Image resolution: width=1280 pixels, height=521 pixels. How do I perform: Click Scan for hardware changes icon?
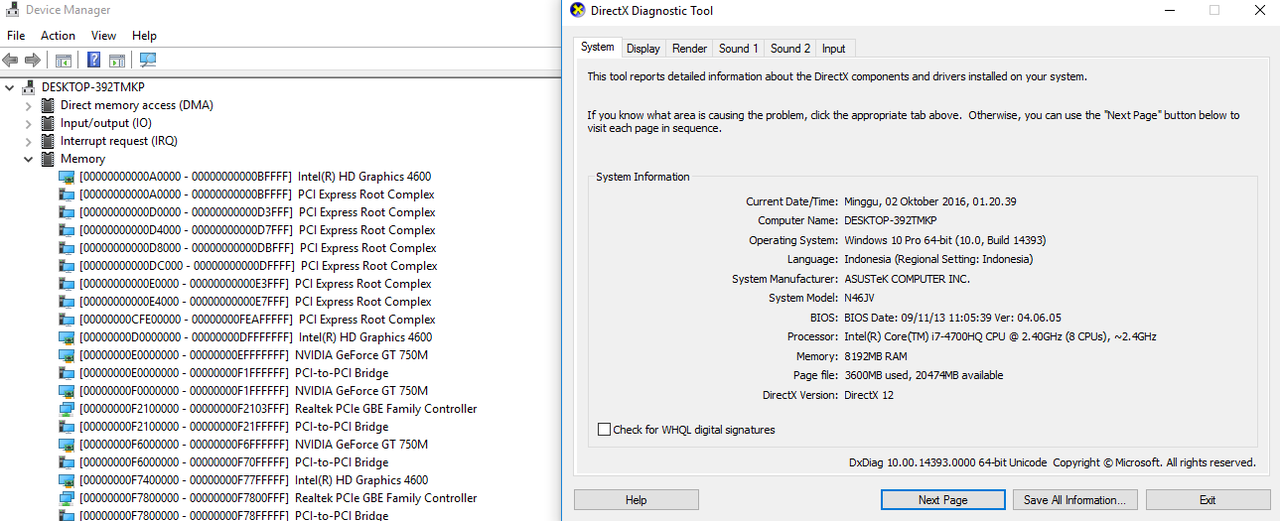tap(148, 60)
